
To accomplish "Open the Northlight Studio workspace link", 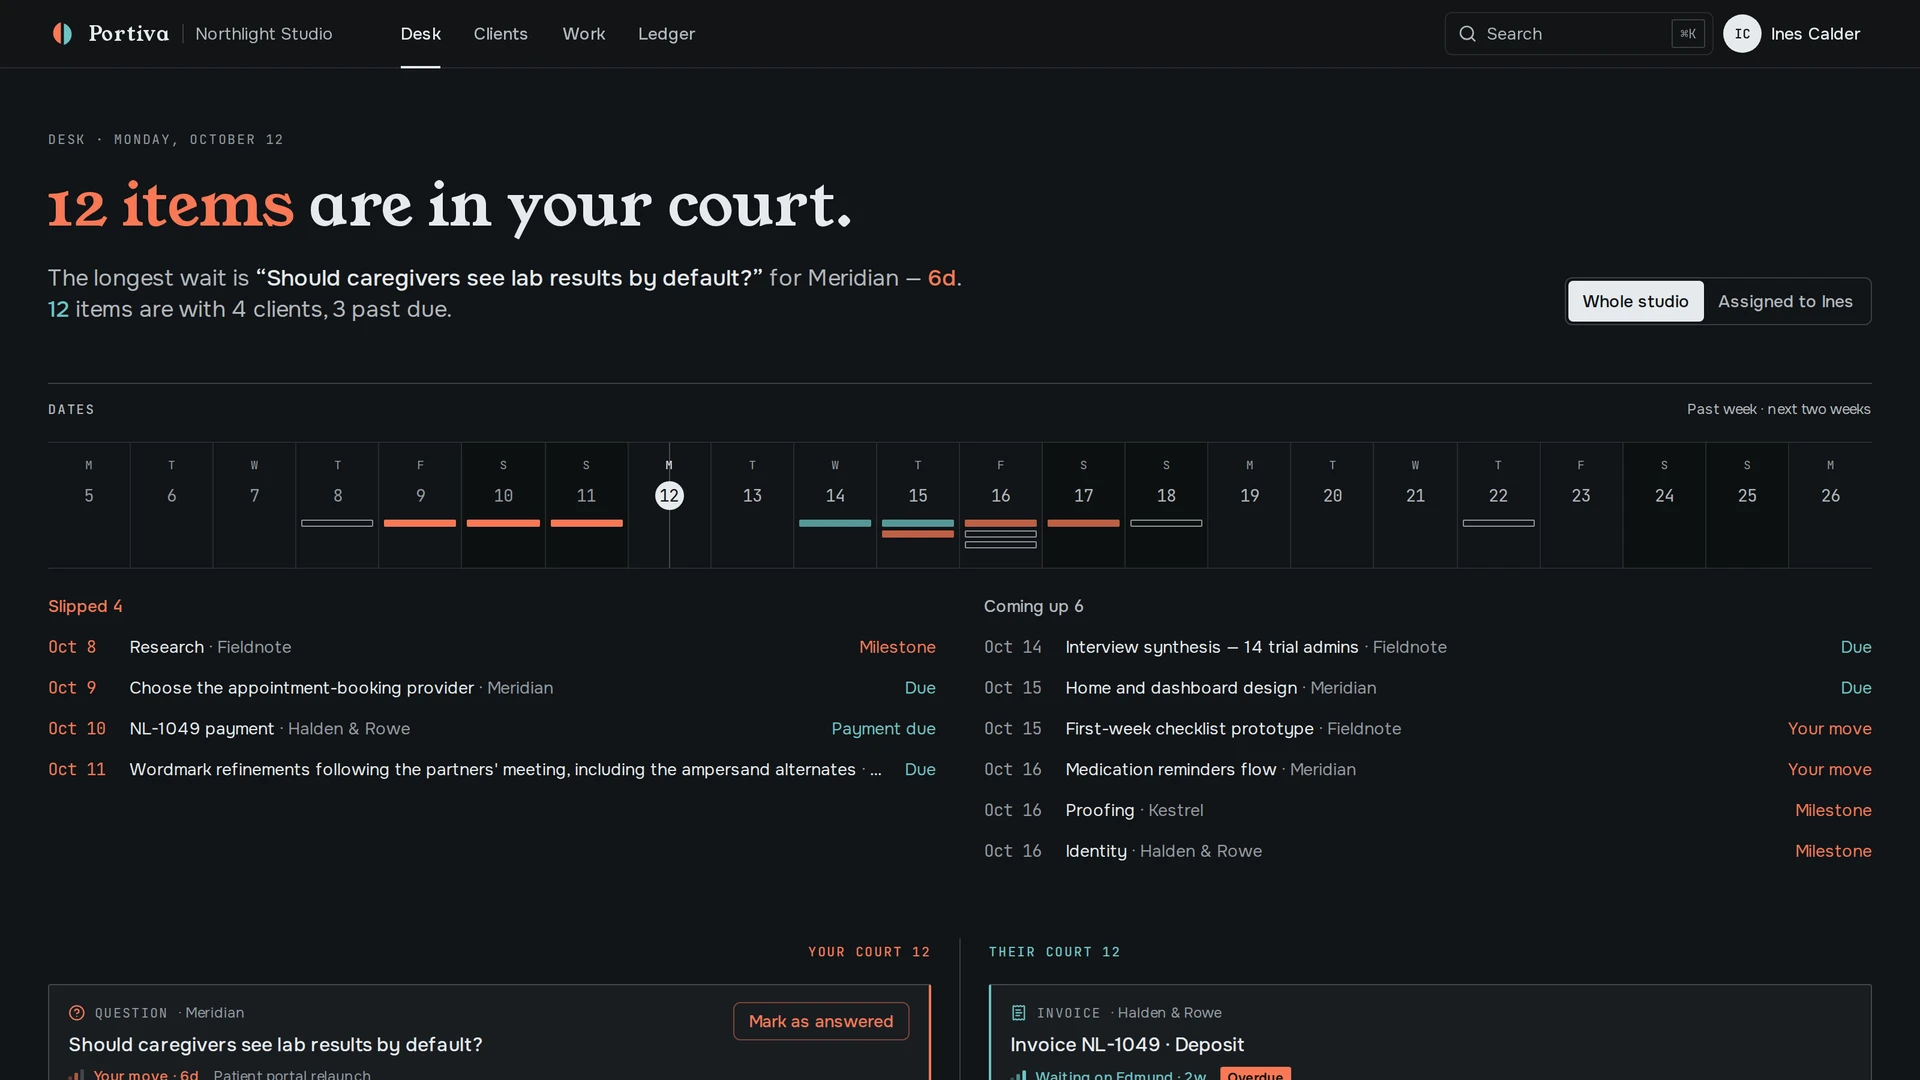I will click(x=264, y=34).
